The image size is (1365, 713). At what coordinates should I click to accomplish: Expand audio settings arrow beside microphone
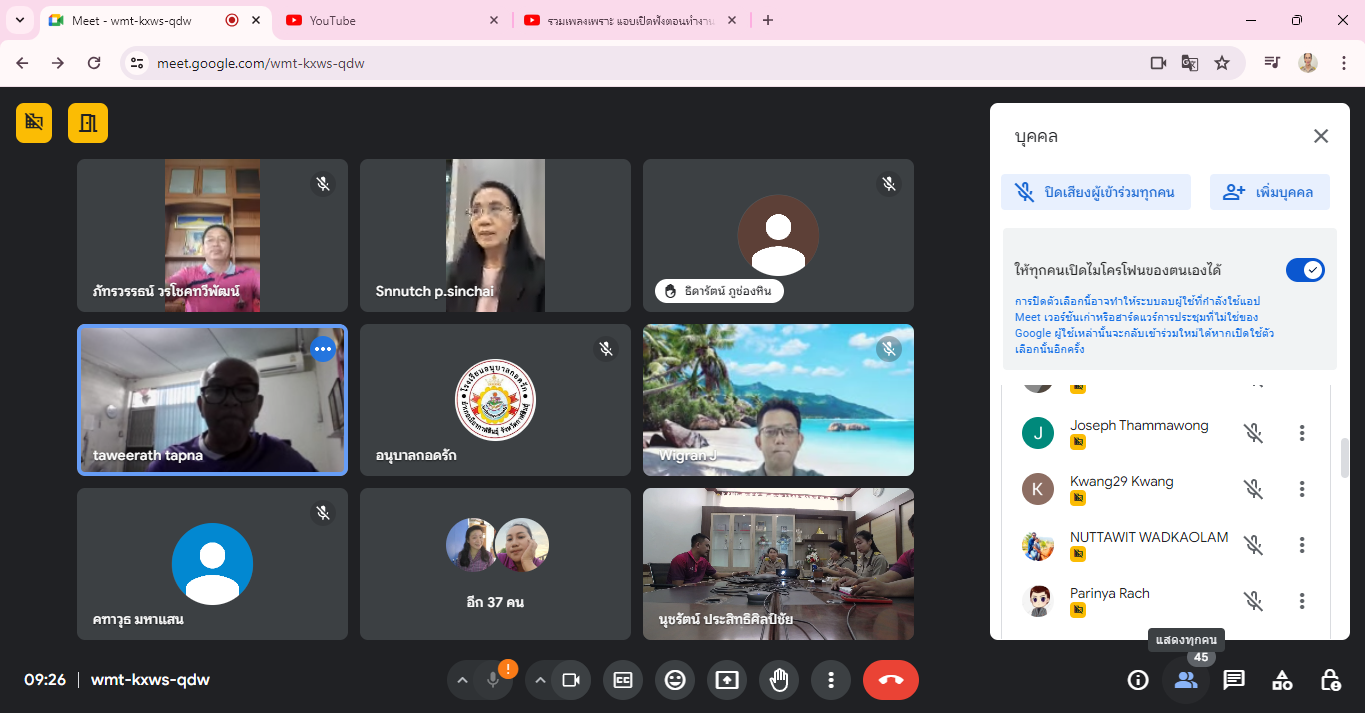tap(462, 680)
